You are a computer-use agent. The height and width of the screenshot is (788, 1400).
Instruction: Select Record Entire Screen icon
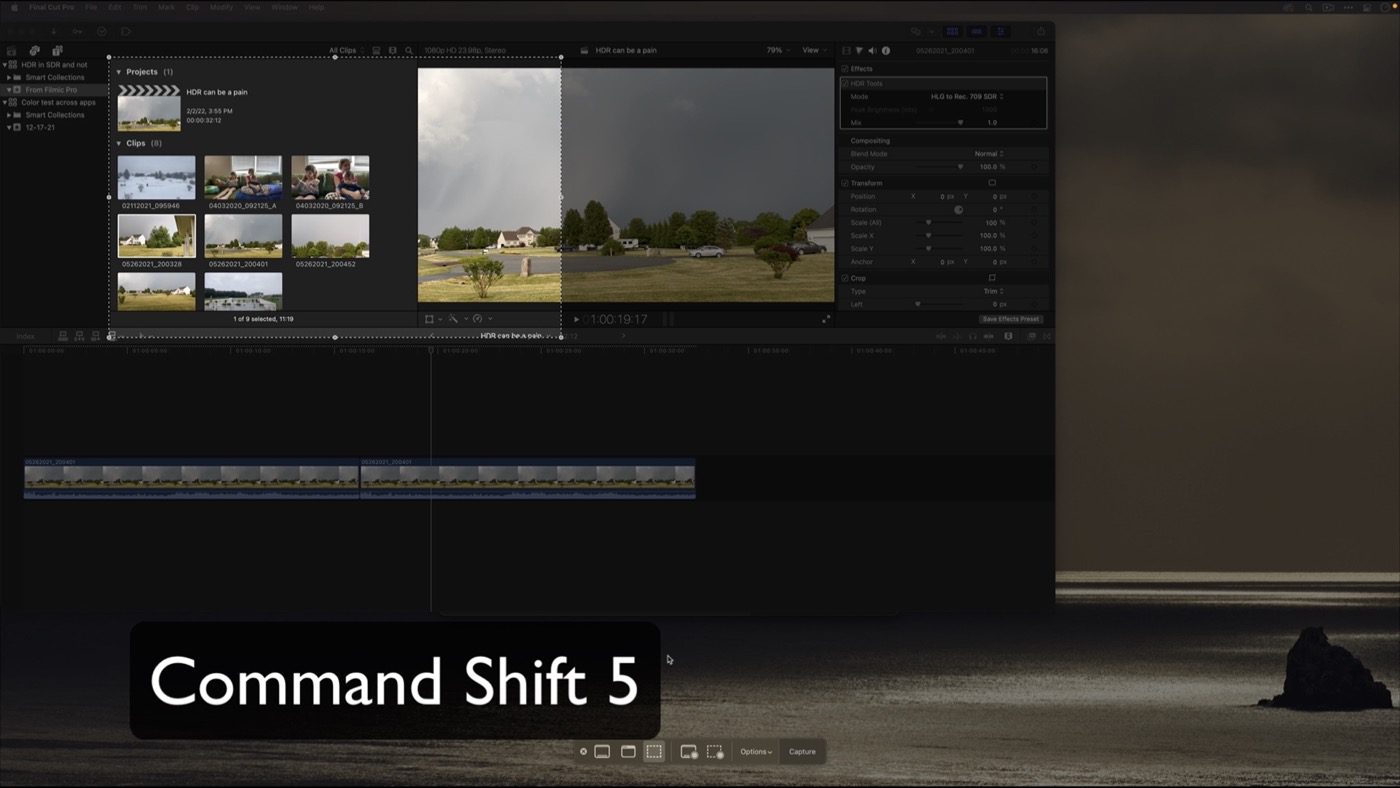coord(688,752)
